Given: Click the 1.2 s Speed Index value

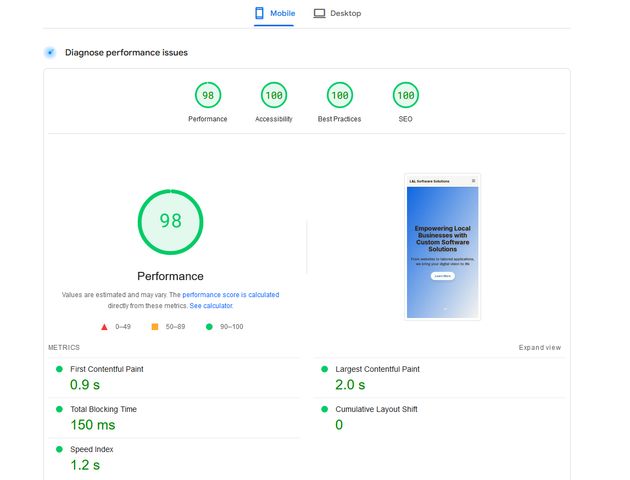Looking at the screenshot, I should click(85, 465).
